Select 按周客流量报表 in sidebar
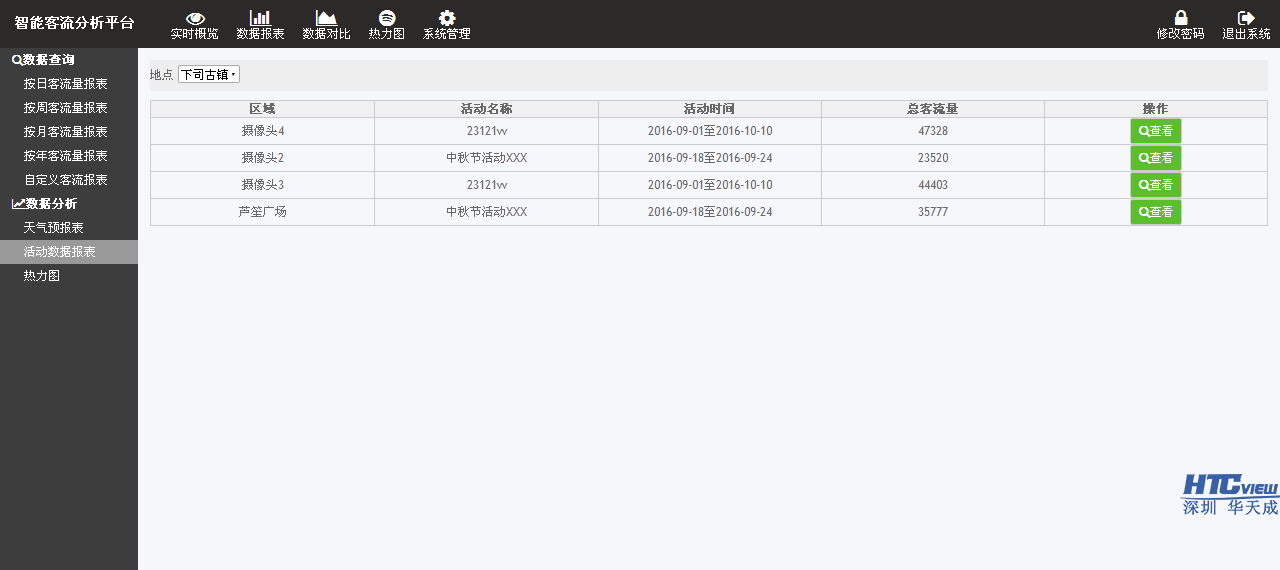 (66, 108)
